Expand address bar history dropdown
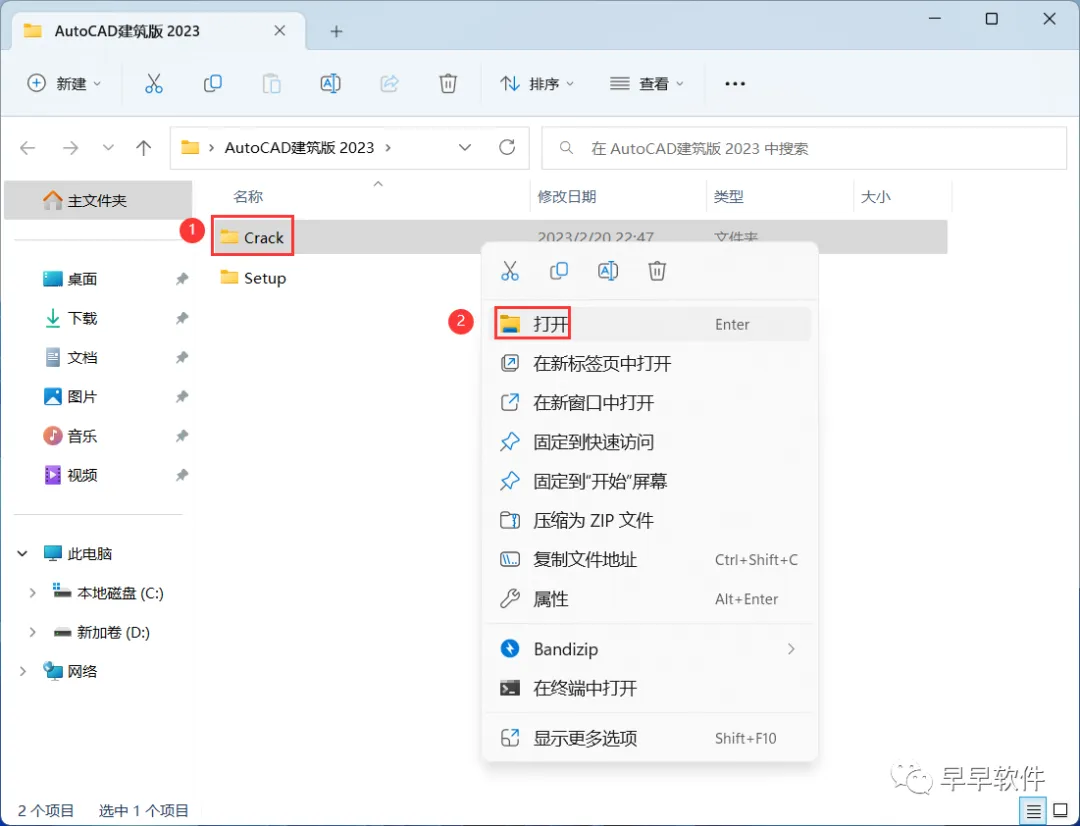 click(465, 147)
